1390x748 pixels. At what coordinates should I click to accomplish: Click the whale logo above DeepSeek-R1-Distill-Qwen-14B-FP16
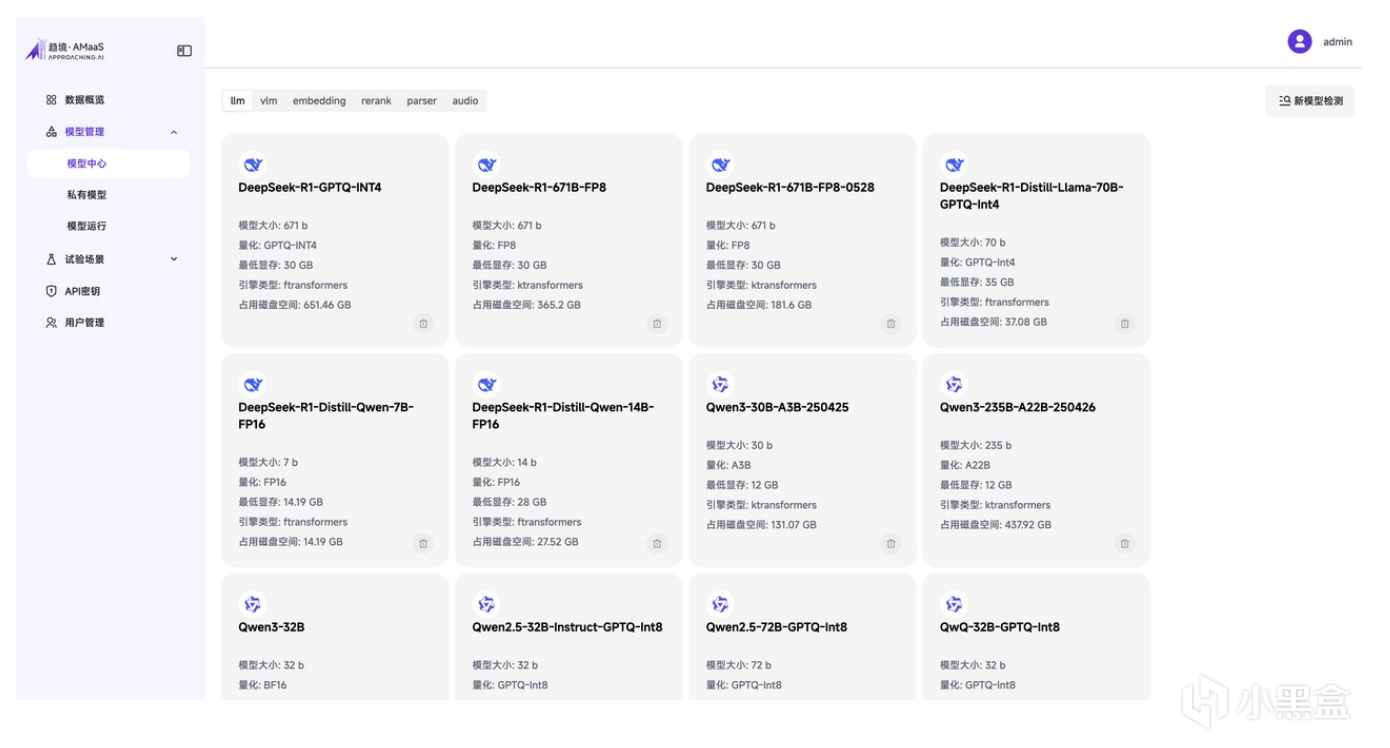(487, 385)
